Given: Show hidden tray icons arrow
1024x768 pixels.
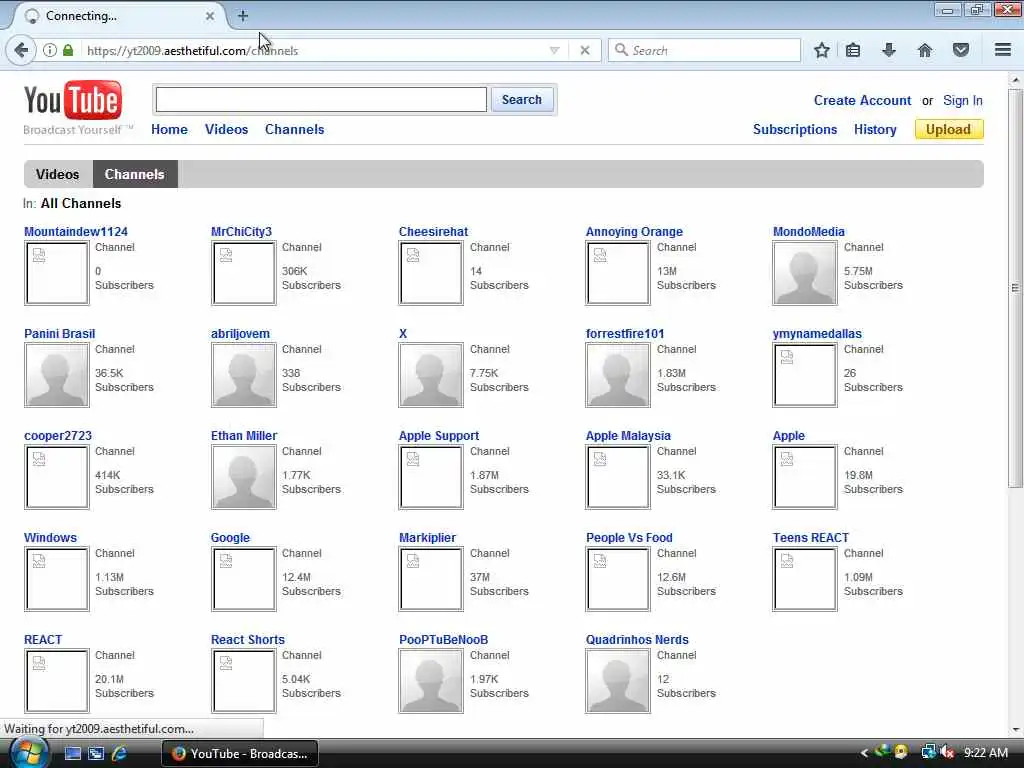Looking at the screenshot, I should click(864, 753).
